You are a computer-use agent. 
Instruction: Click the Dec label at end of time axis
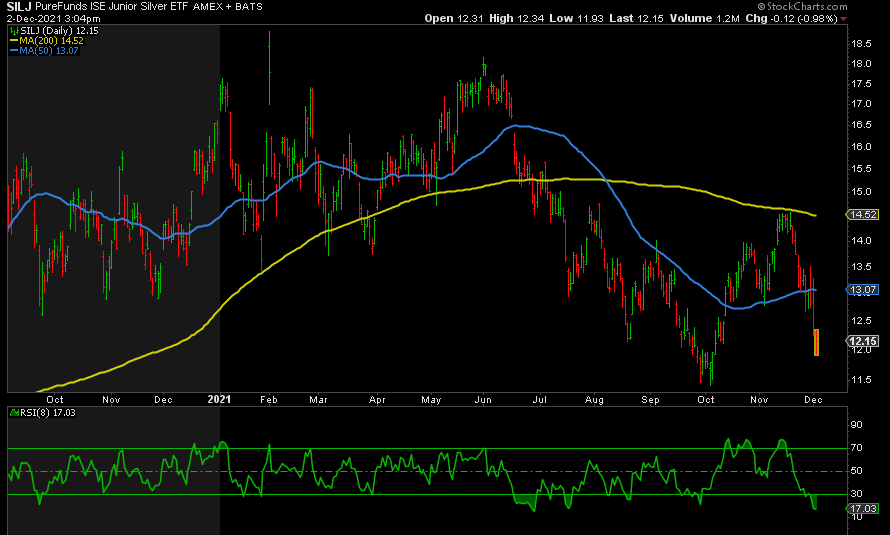tap(813, 399)
